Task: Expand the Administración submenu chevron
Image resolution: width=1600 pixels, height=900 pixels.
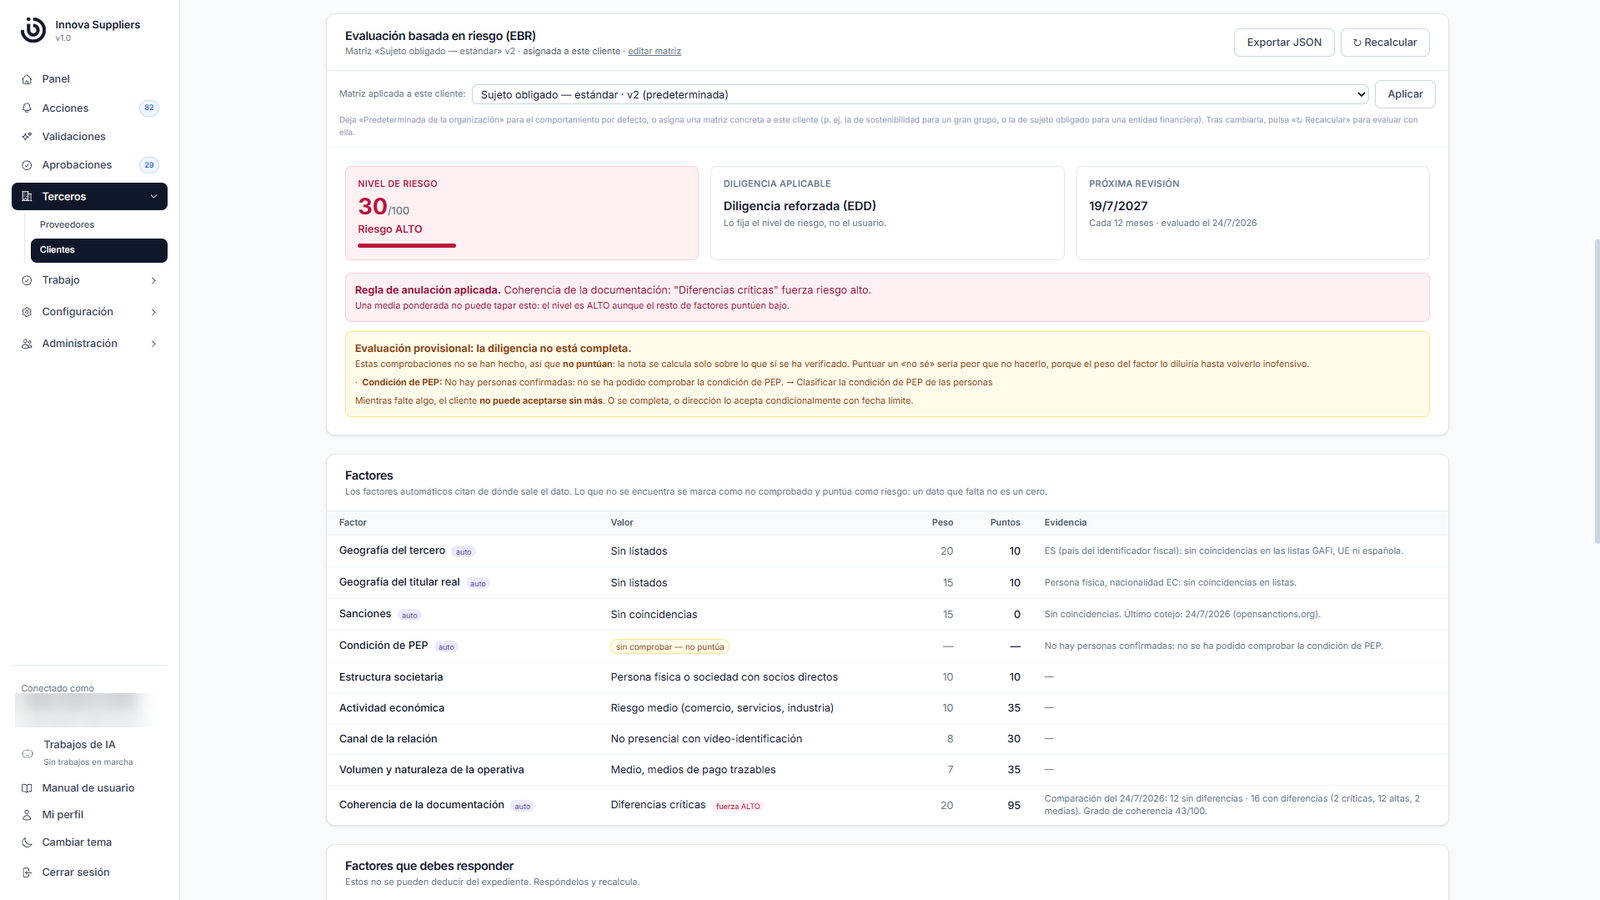Action: [x=153, y=344]
